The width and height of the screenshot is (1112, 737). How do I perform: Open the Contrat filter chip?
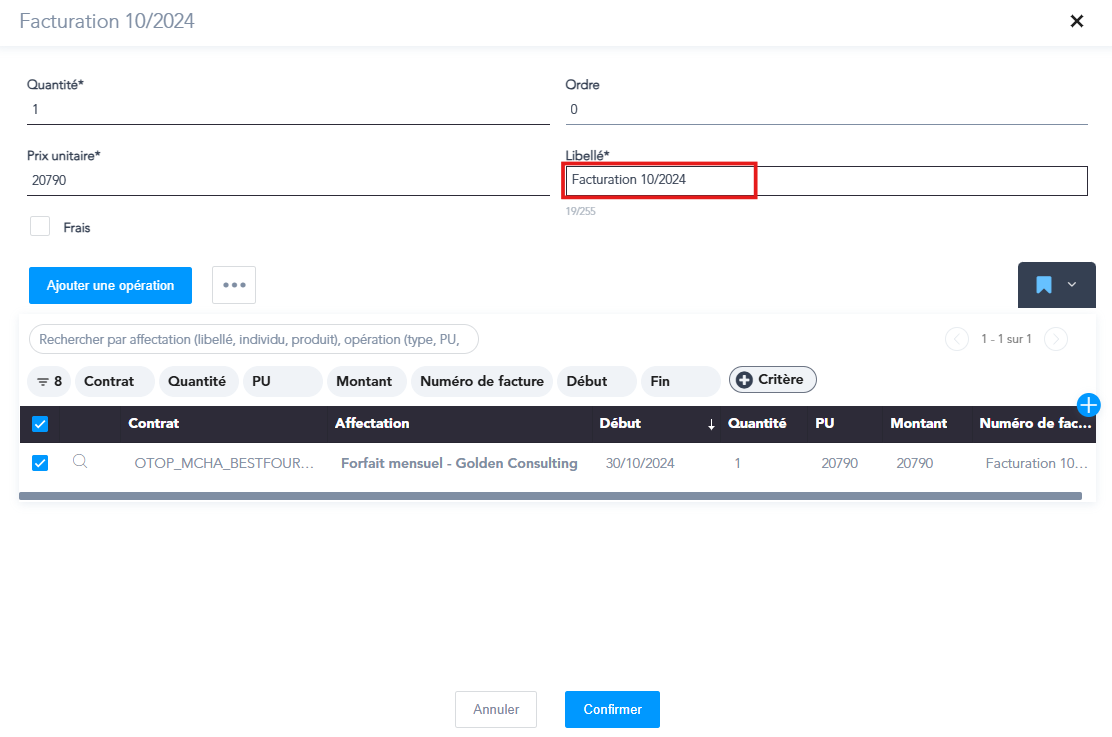114,381
